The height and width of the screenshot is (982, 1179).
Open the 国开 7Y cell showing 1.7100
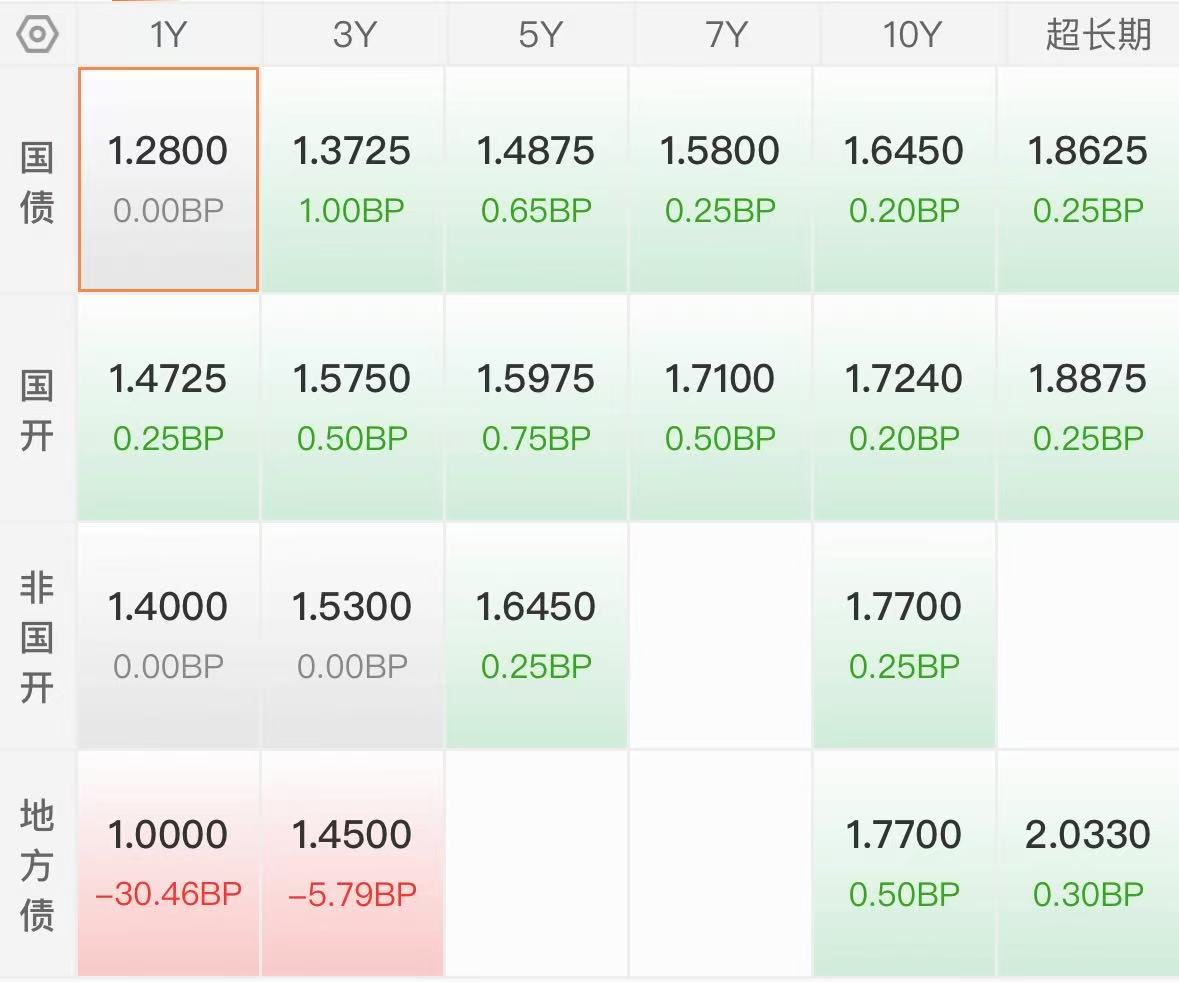point(720,407)
